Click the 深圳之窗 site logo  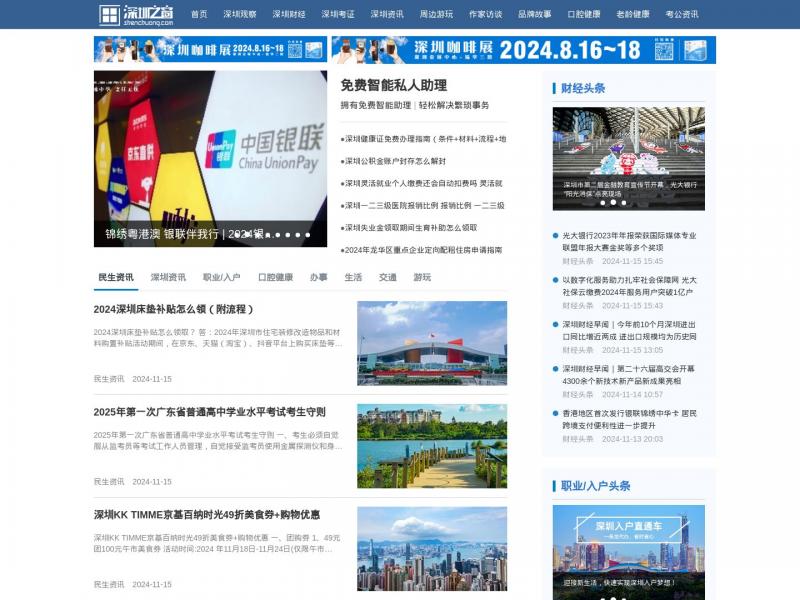[x=136, y=15]
